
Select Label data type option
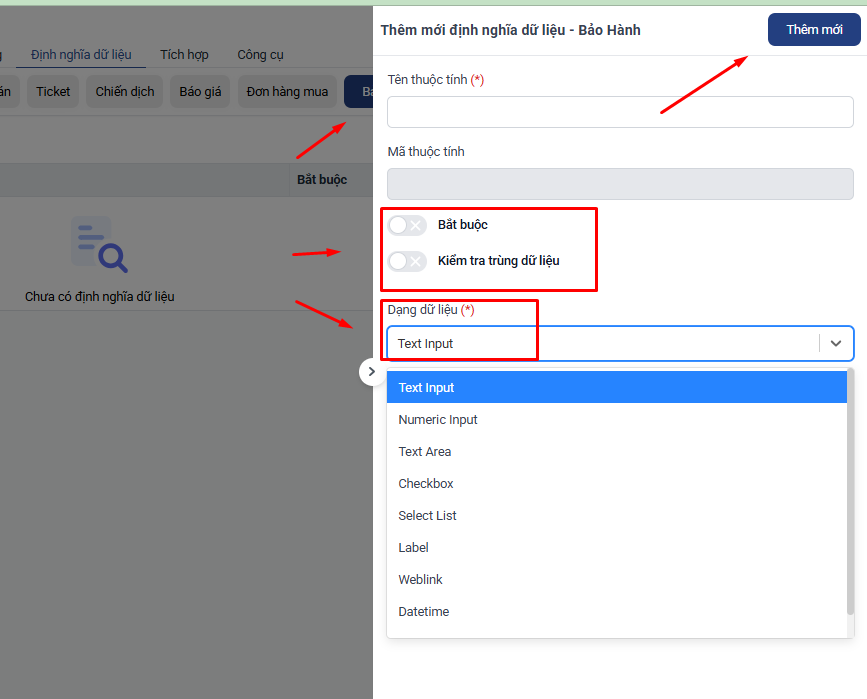[x=414, y=548]
